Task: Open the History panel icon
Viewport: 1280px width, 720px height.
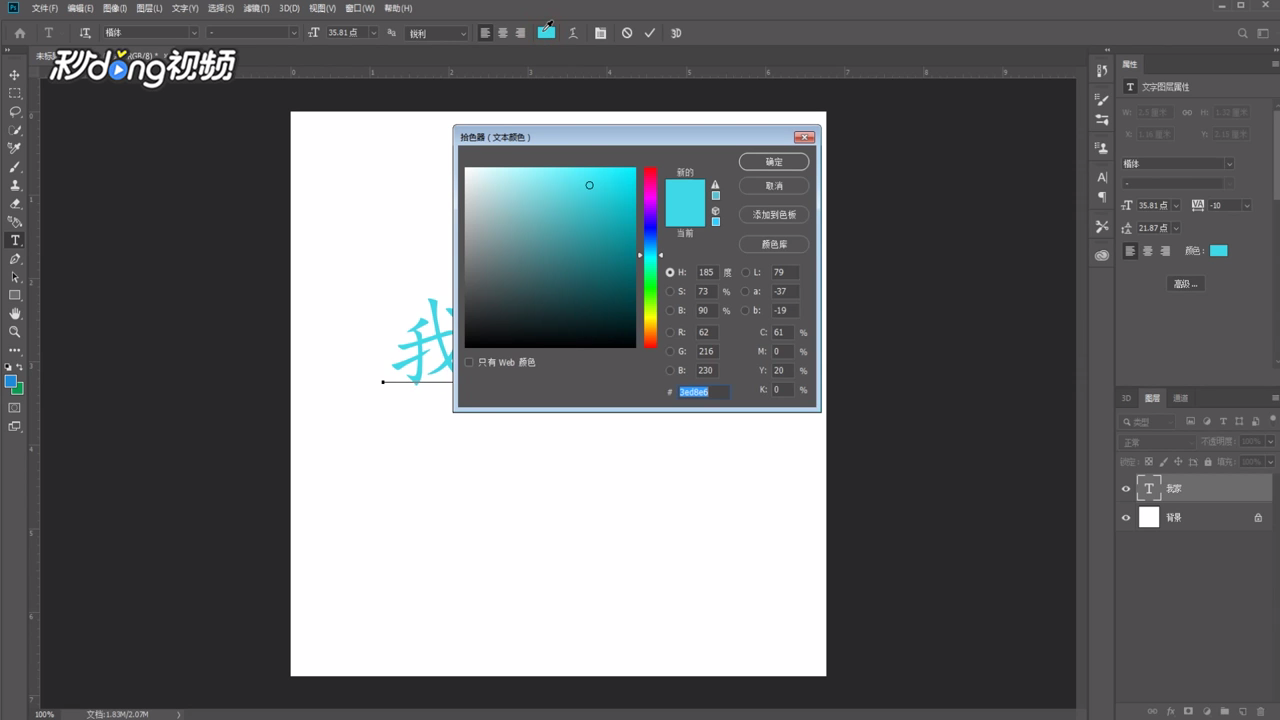Action: (1102, 71)
